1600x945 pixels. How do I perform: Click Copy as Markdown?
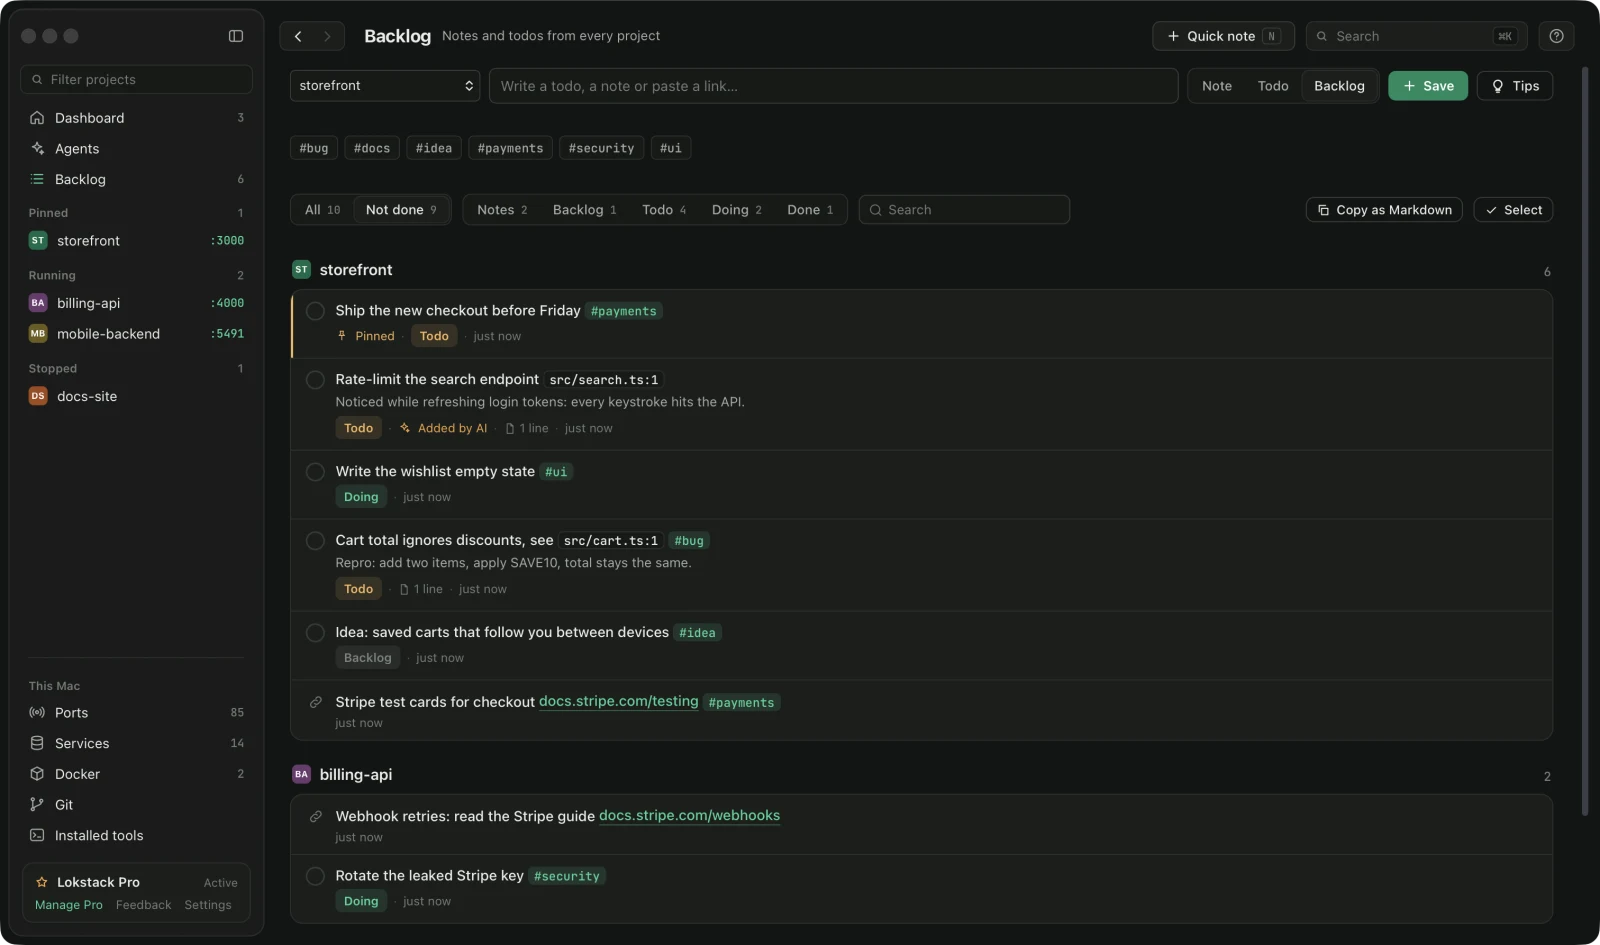pos(1384,210)
